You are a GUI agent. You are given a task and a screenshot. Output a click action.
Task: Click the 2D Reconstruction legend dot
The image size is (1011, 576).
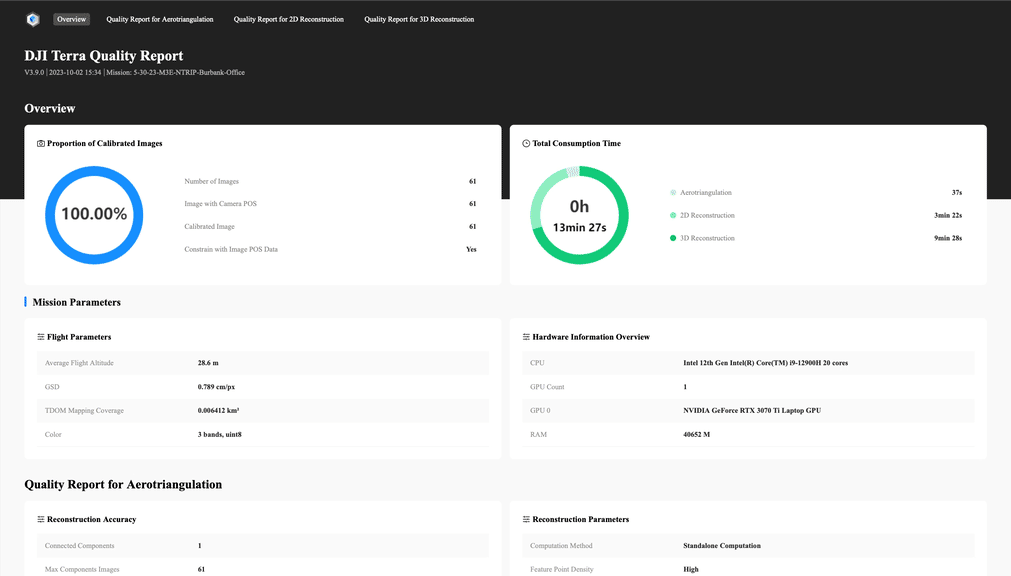673,216
